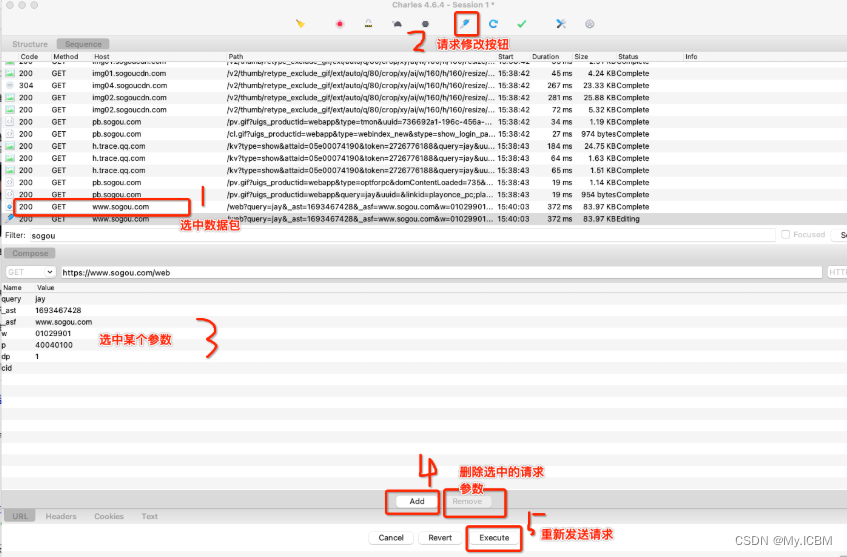Screen dimensions: 847x557
Task: Select the www.sogou.com row with Complete status
Action: tap(424, 207)
